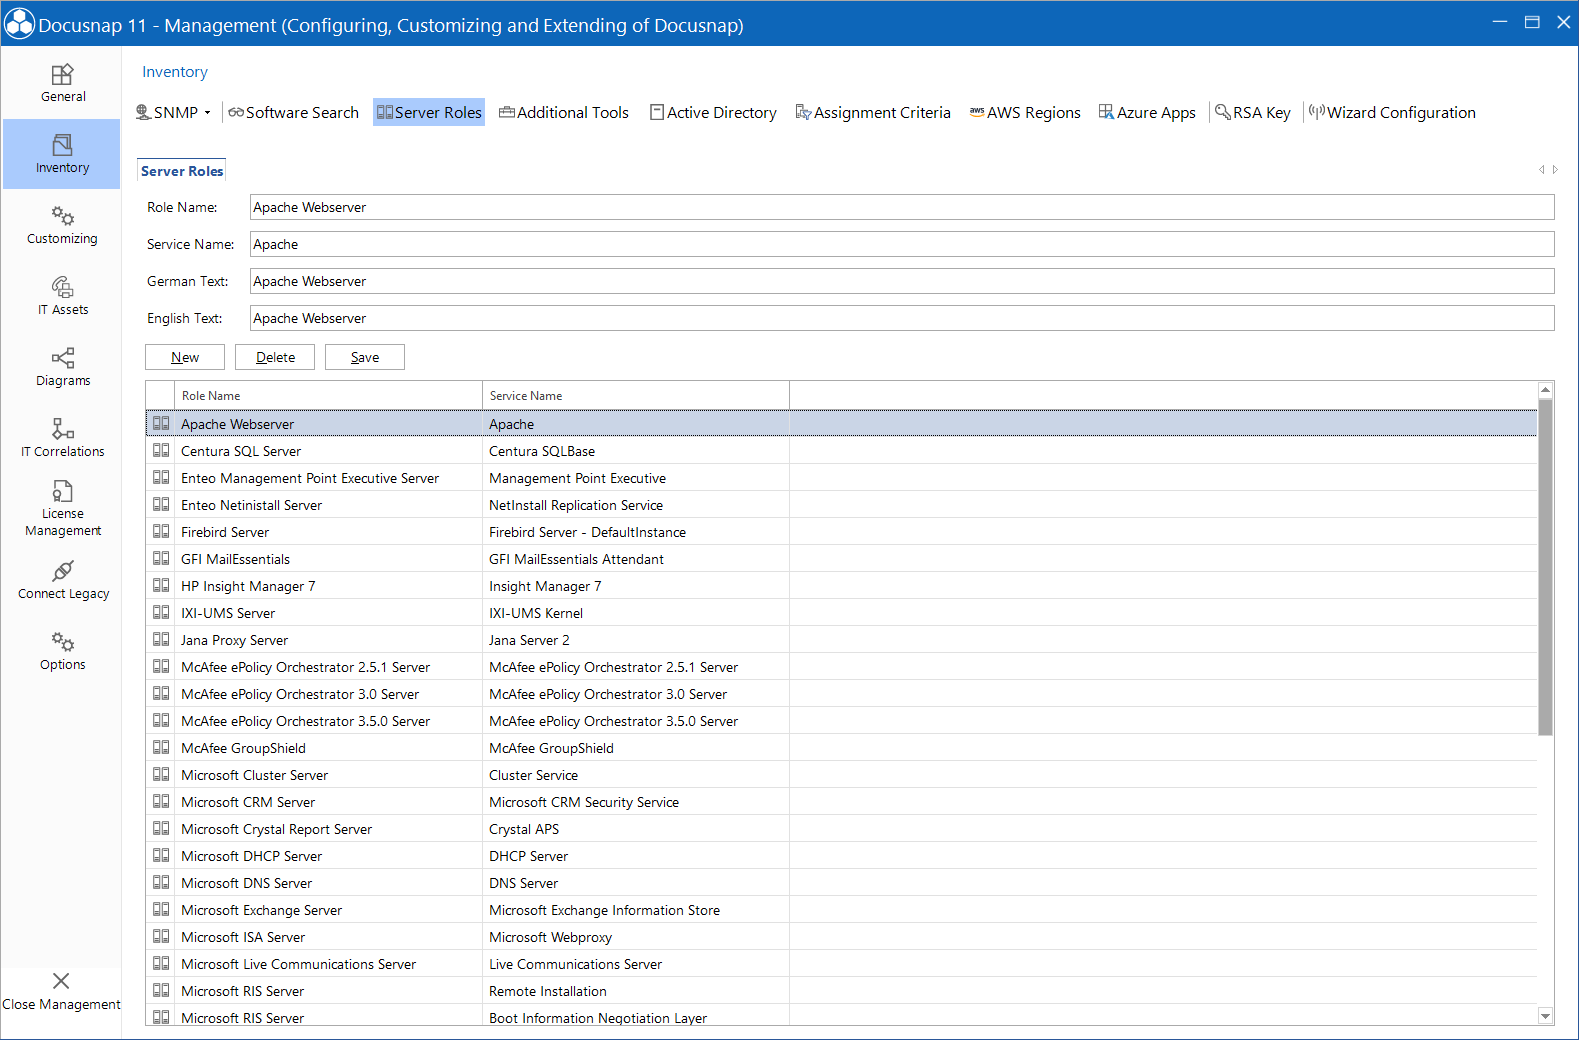1579x1040 pixels.
Task: Click the Apache Webserver row icon
Action: click(161, 423)
